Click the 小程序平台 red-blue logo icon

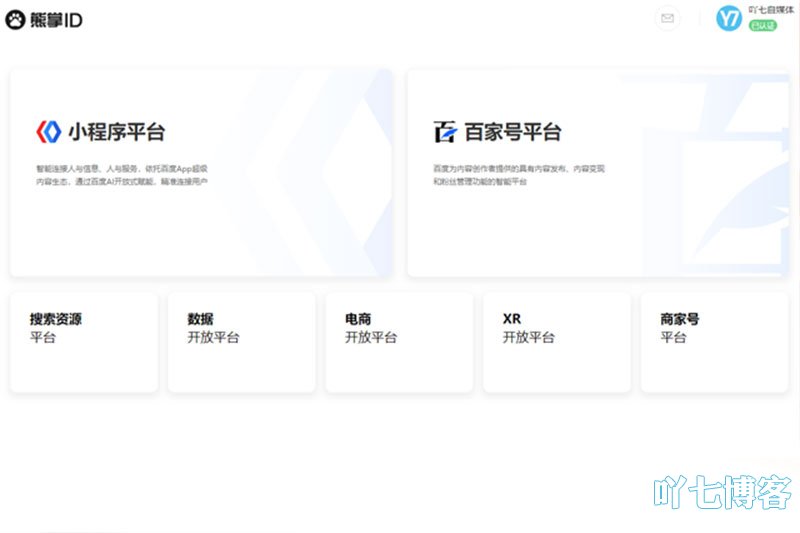coord(48,131)
